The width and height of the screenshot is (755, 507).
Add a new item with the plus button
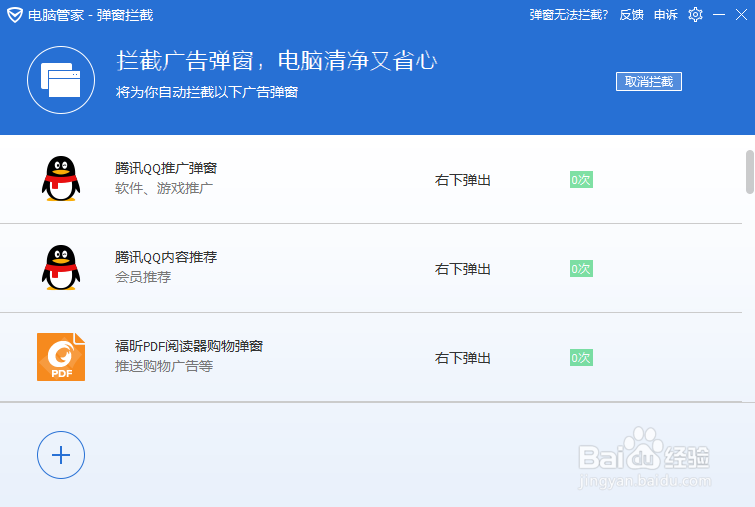(61, 455)
